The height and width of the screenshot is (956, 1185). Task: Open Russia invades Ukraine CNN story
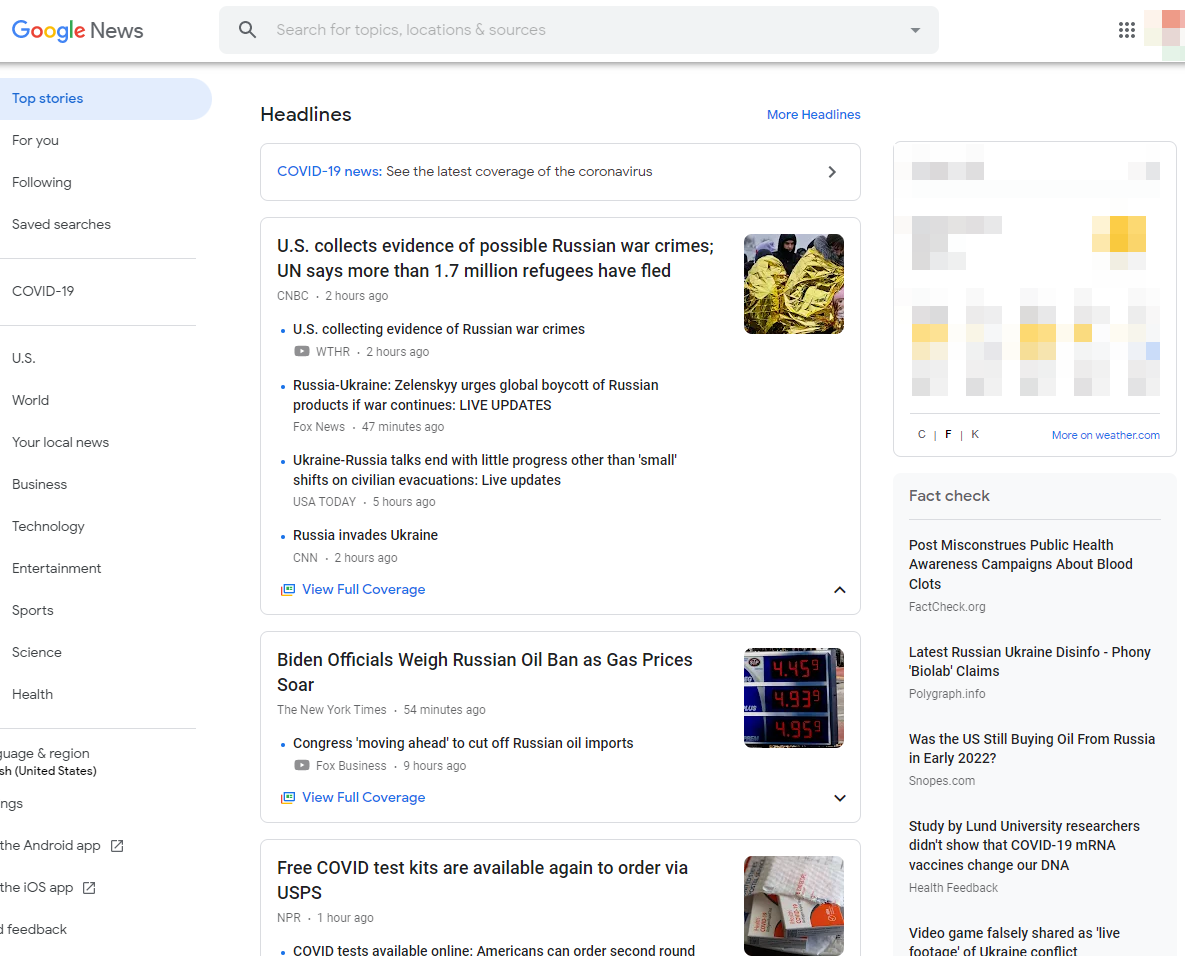(x=366, y=535)
